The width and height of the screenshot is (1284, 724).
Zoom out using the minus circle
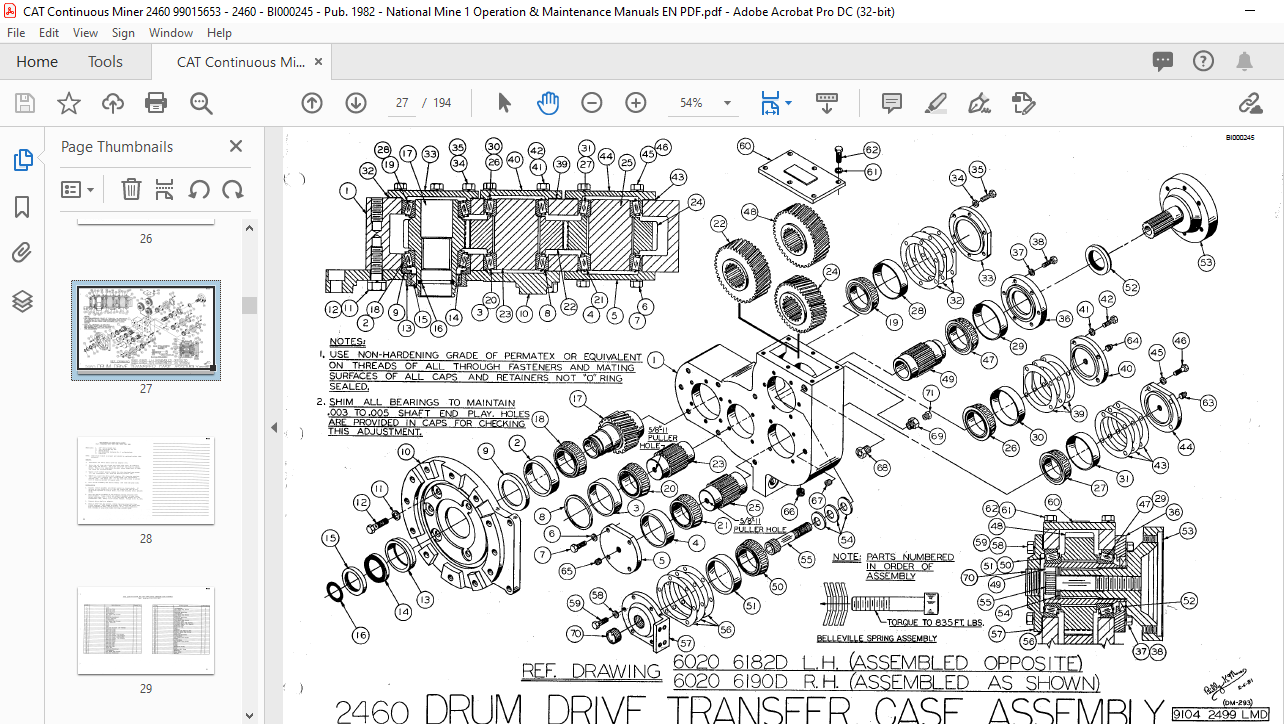[592, 103]
